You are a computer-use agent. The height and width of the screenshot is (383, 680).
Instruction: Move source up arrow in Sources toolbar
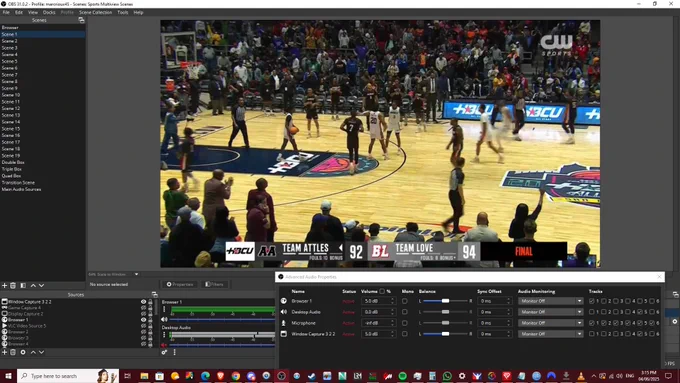click(33, 352)
